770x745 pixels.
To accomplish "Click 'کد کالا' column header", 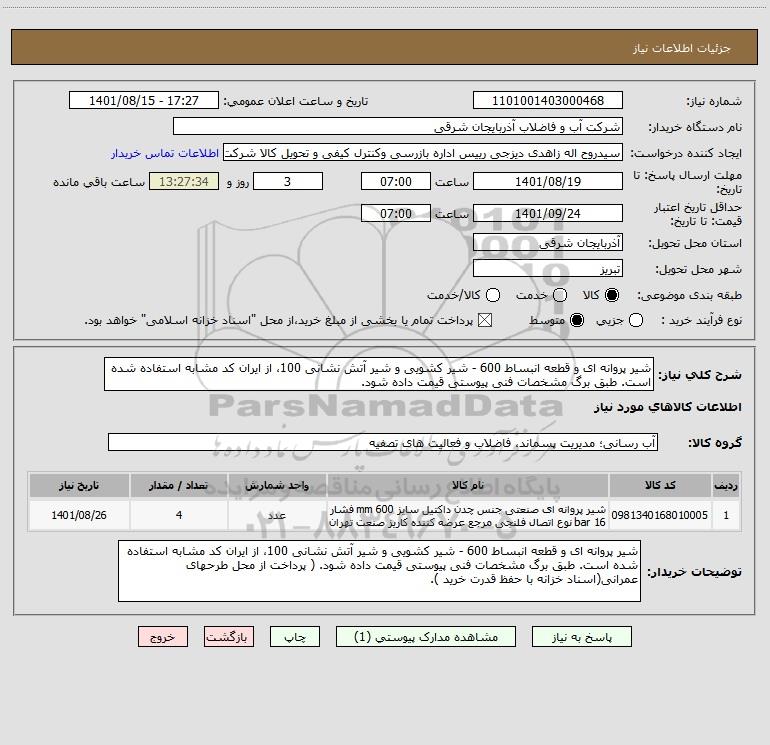I will 660,485.
